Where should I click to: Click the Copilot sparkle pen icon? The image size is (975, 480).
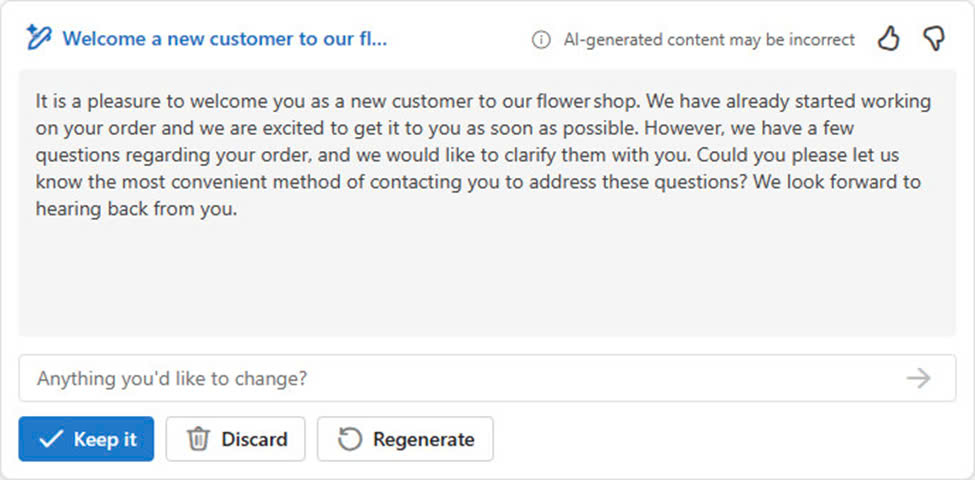pyautogui.click(x=39, y=39)
